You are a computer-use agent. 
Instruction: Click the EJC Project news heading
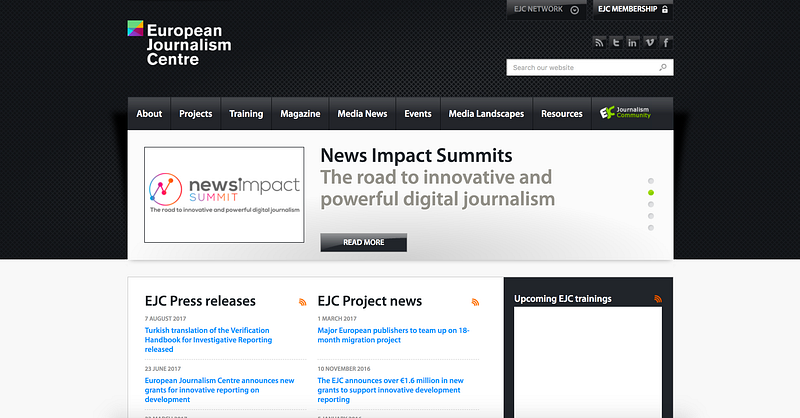(x=369, y=301)
